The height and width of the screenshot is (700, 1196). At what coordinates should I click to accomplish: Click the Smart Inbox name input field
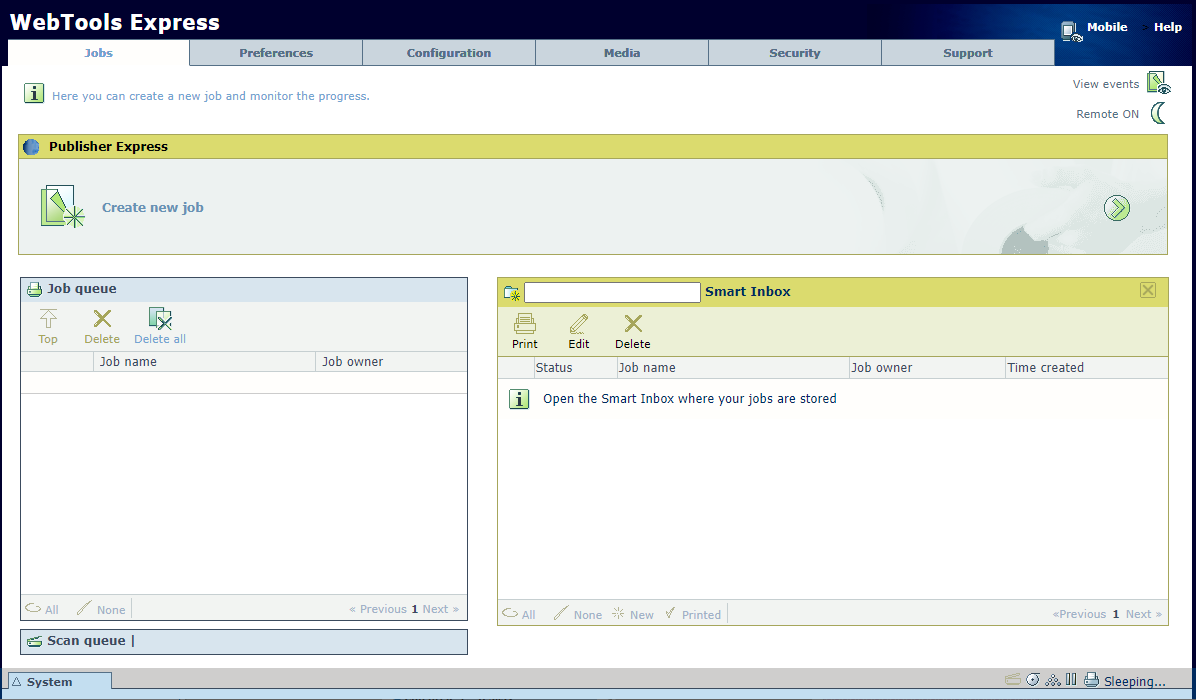[612, 292]
